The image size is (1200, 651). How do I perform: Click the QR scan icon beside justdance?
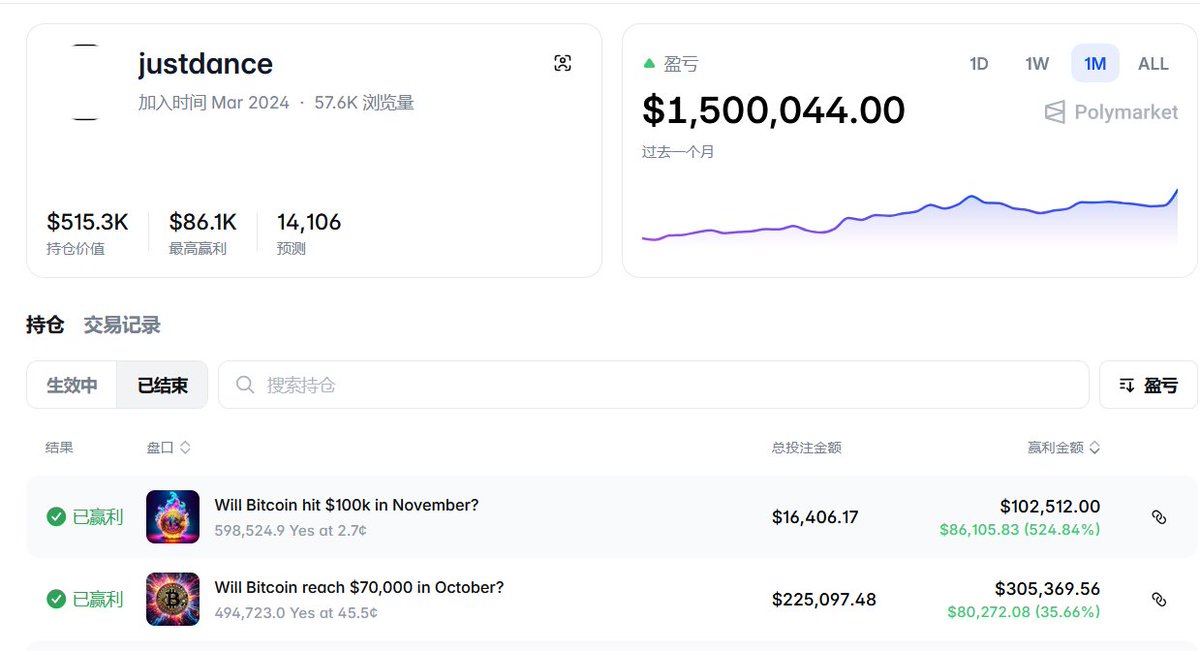(563, 64)
